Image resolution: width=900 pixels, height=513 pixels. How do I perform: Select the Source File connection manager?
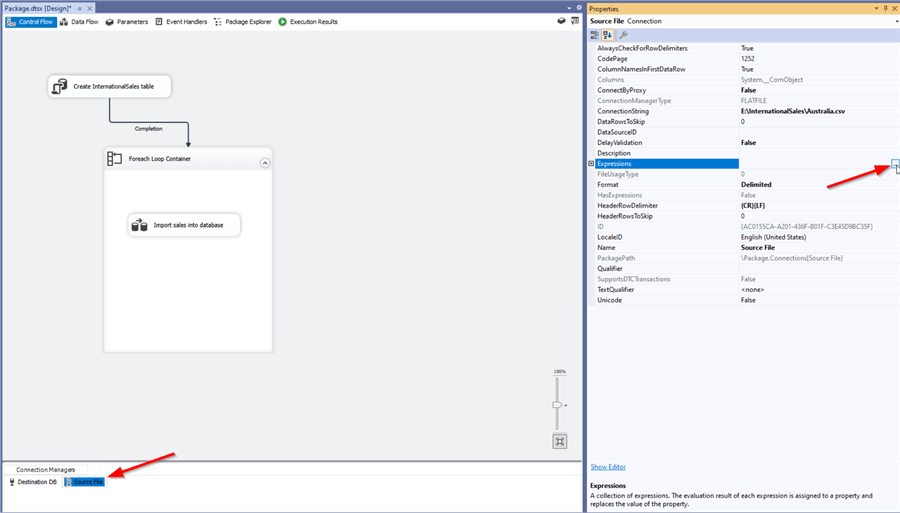[85, 482]
